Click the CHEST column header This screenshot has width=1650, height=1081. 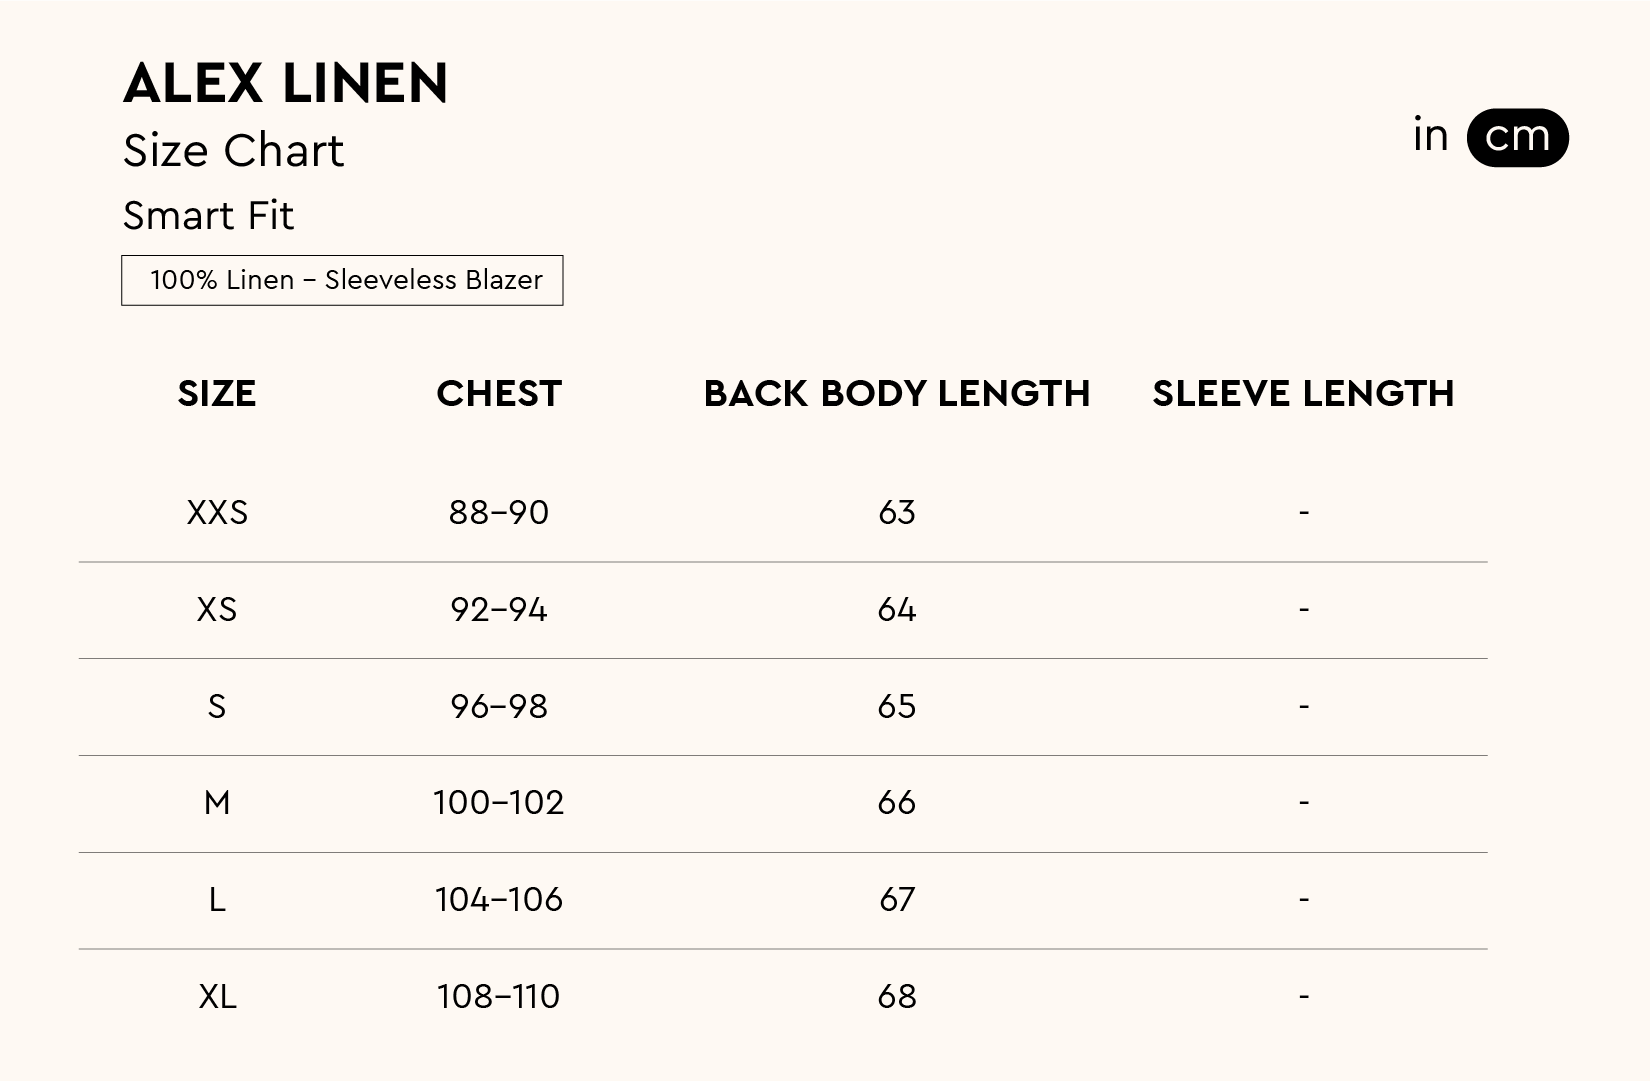coord(499,394)
